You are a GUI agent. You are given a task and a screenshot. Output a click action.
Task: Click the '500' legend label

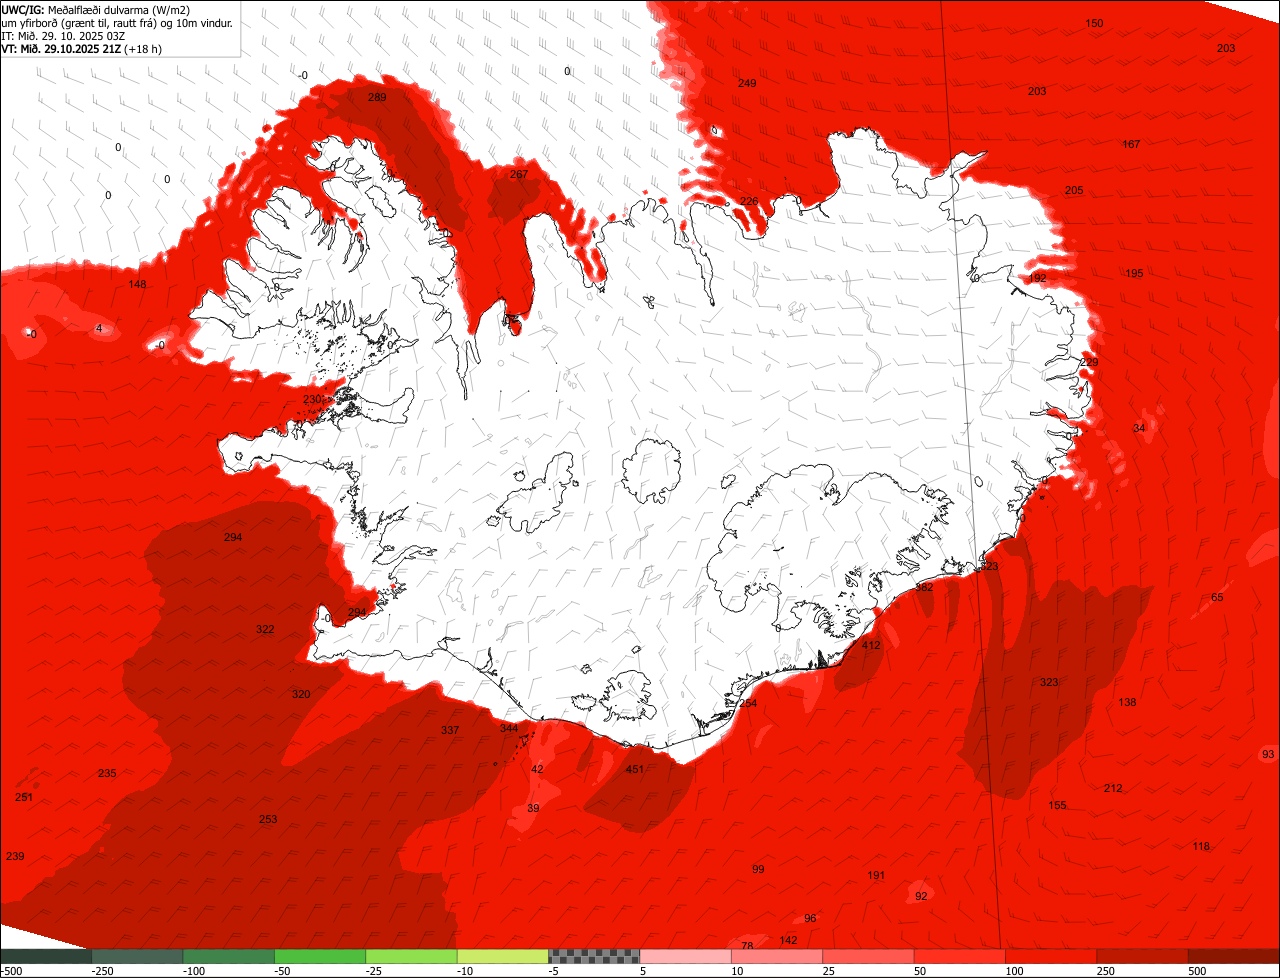pyautogui.click(x=1197, y=971)
